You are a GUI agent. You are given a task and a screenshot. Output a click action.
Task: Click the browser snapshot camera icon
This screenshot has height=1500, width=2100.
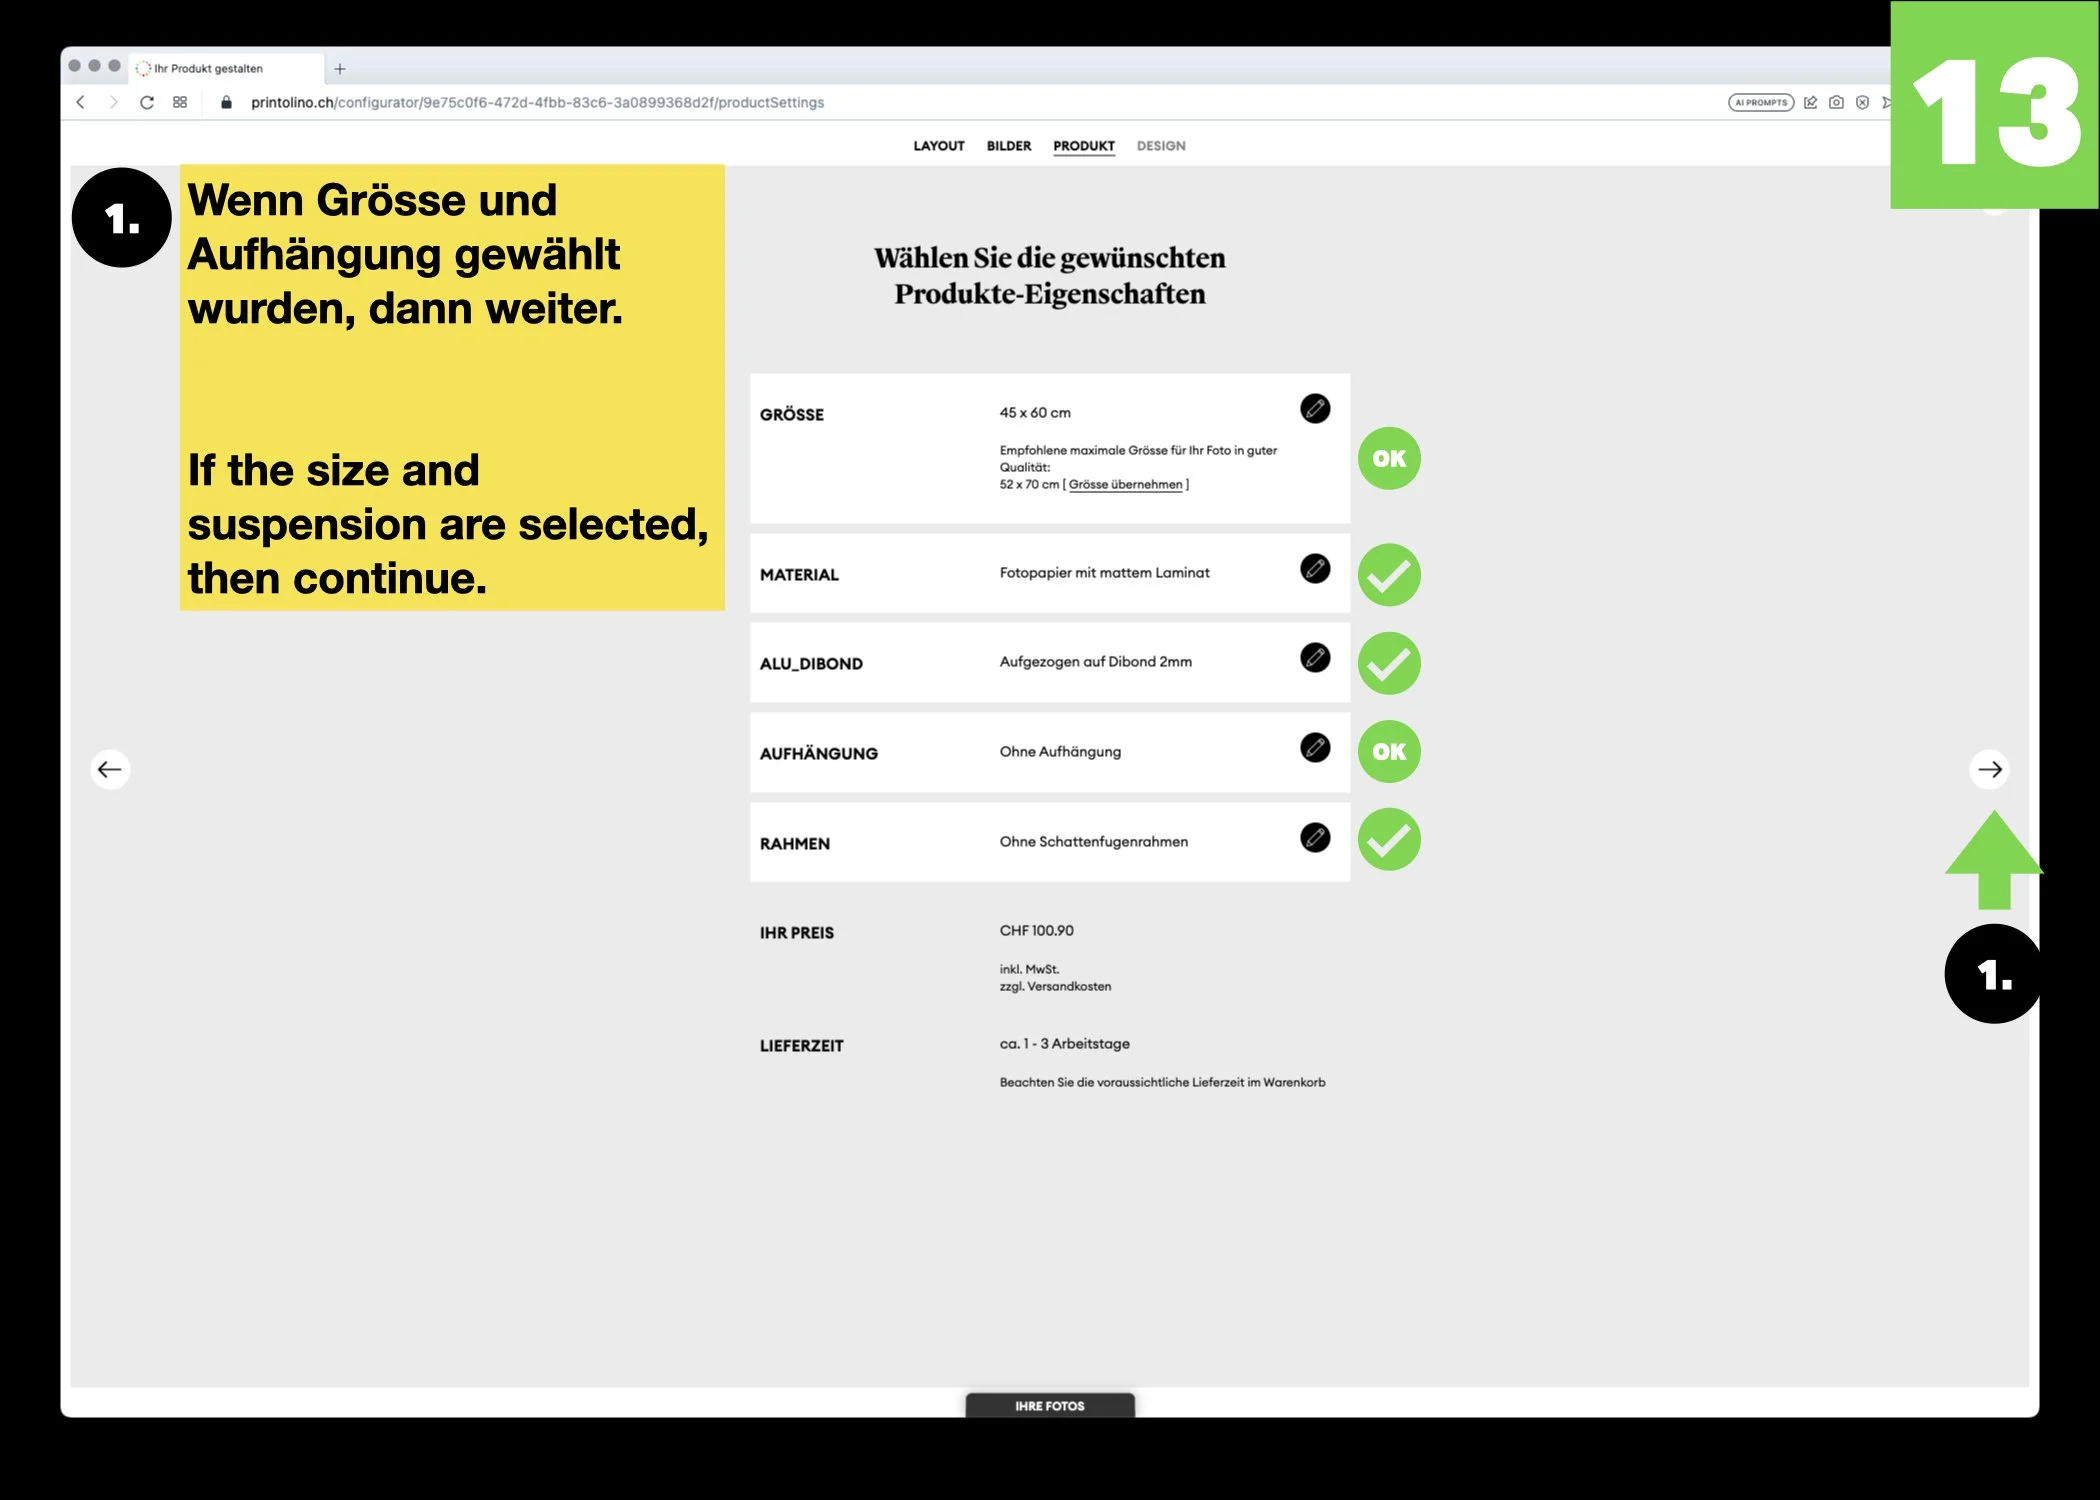point(1836,102)
